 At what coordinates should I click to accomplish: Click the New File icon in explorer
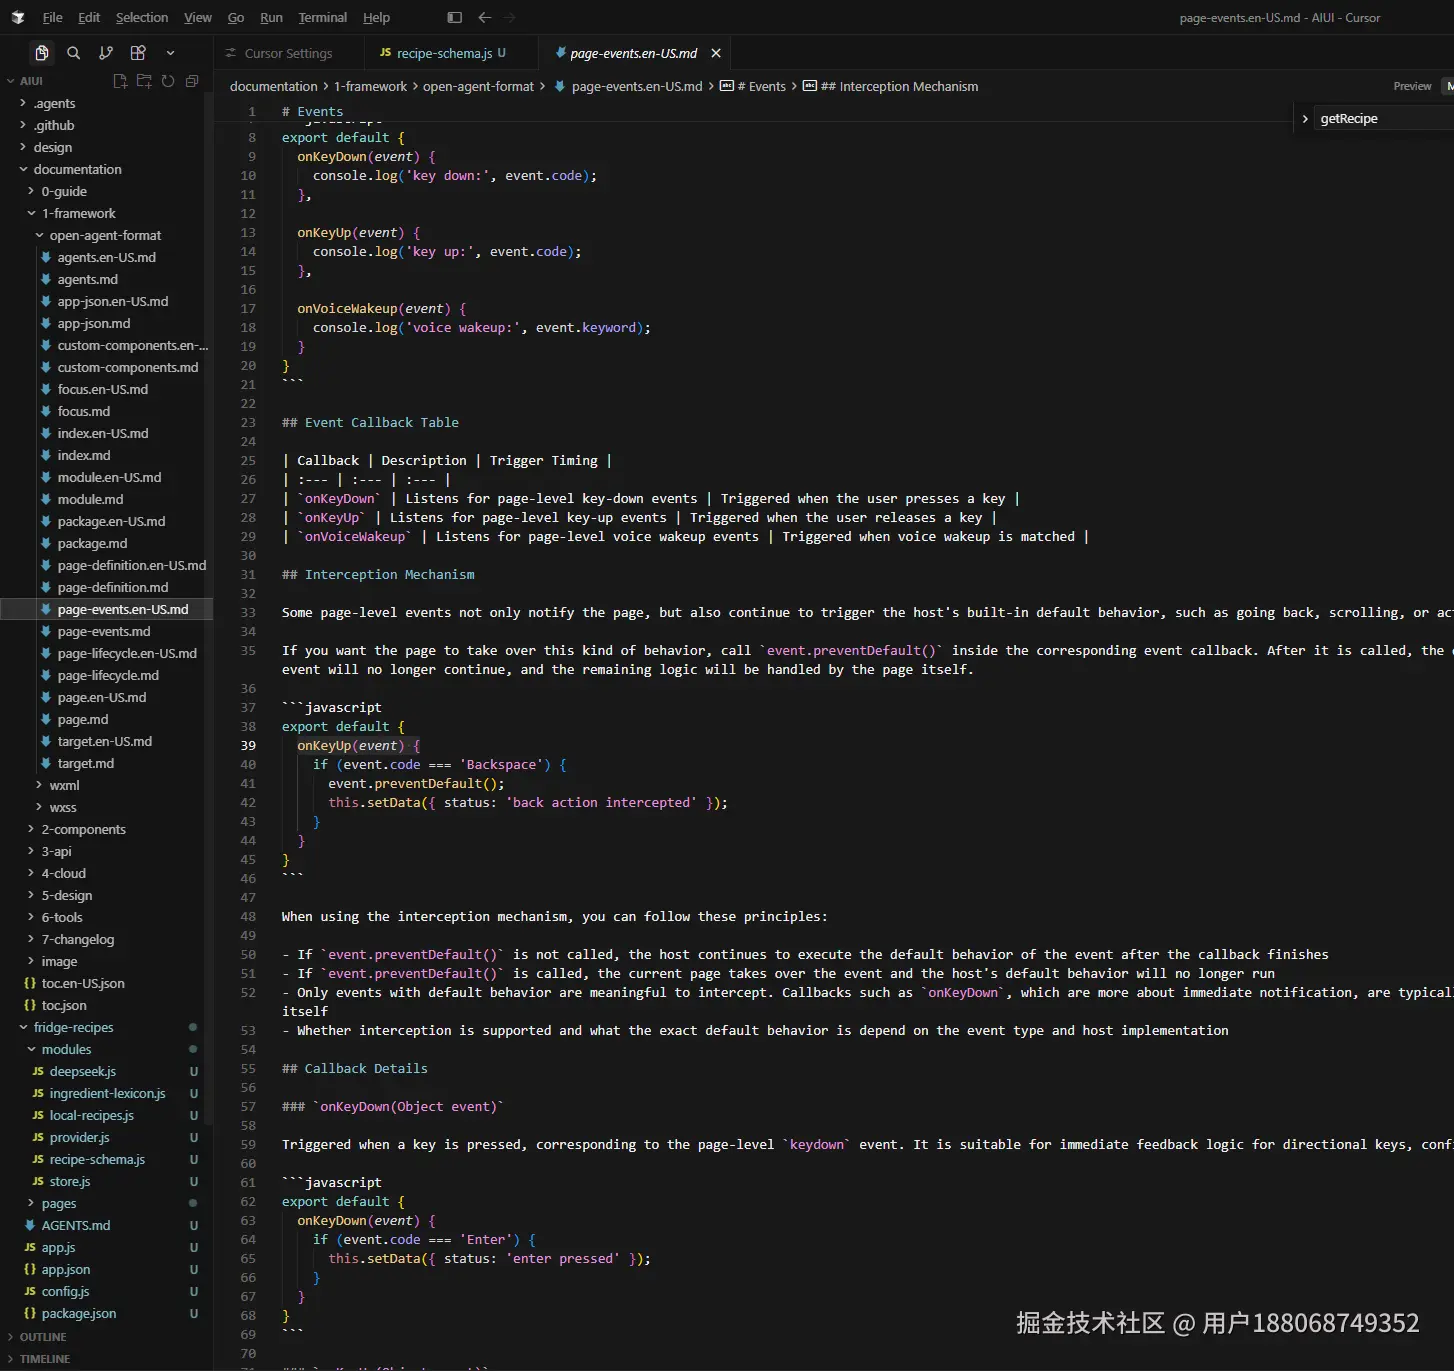pyautogui.click(x=120, y=81)
